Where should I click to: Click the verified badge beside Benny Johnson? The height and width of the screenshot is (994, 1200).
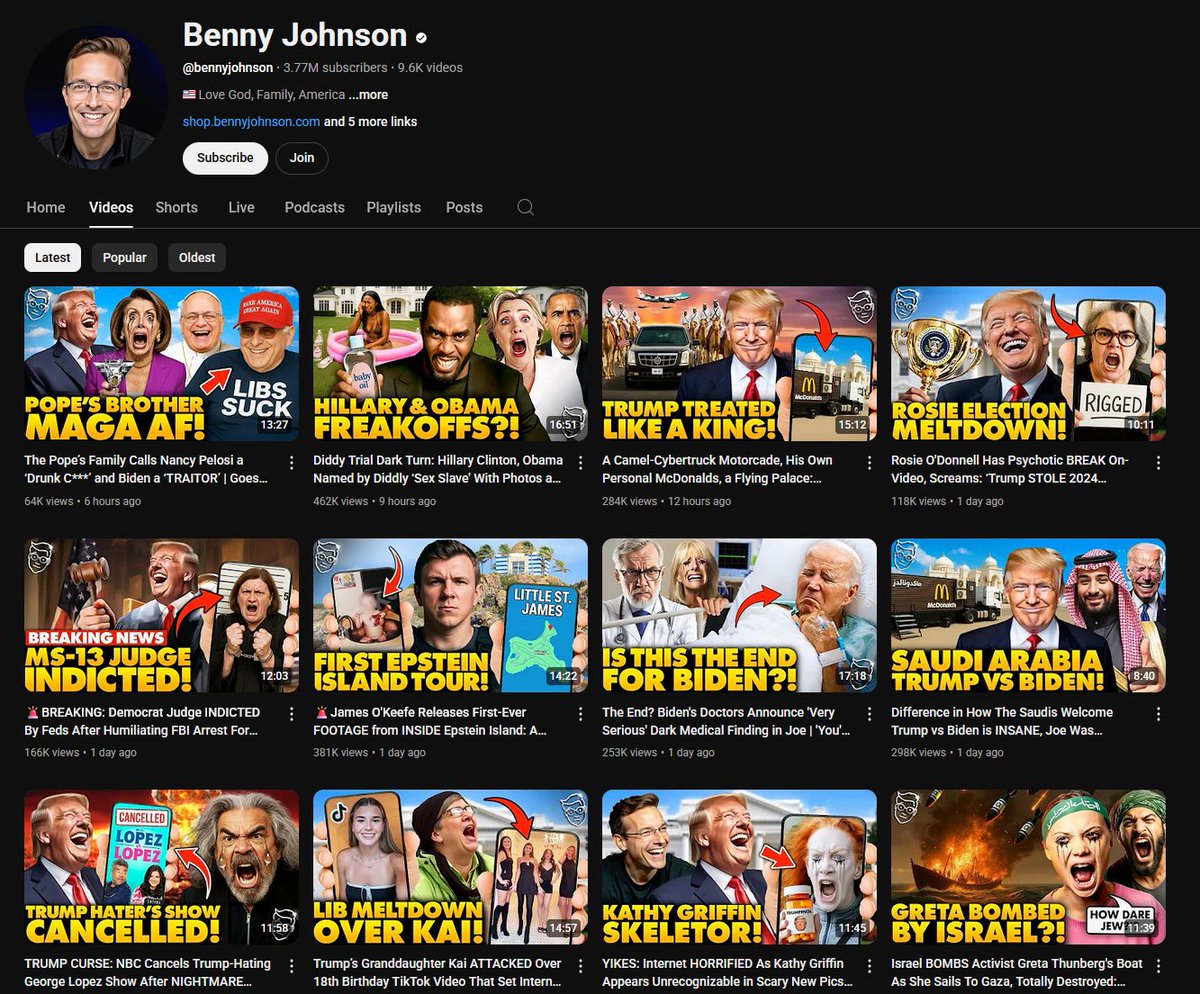coord(421,38)
